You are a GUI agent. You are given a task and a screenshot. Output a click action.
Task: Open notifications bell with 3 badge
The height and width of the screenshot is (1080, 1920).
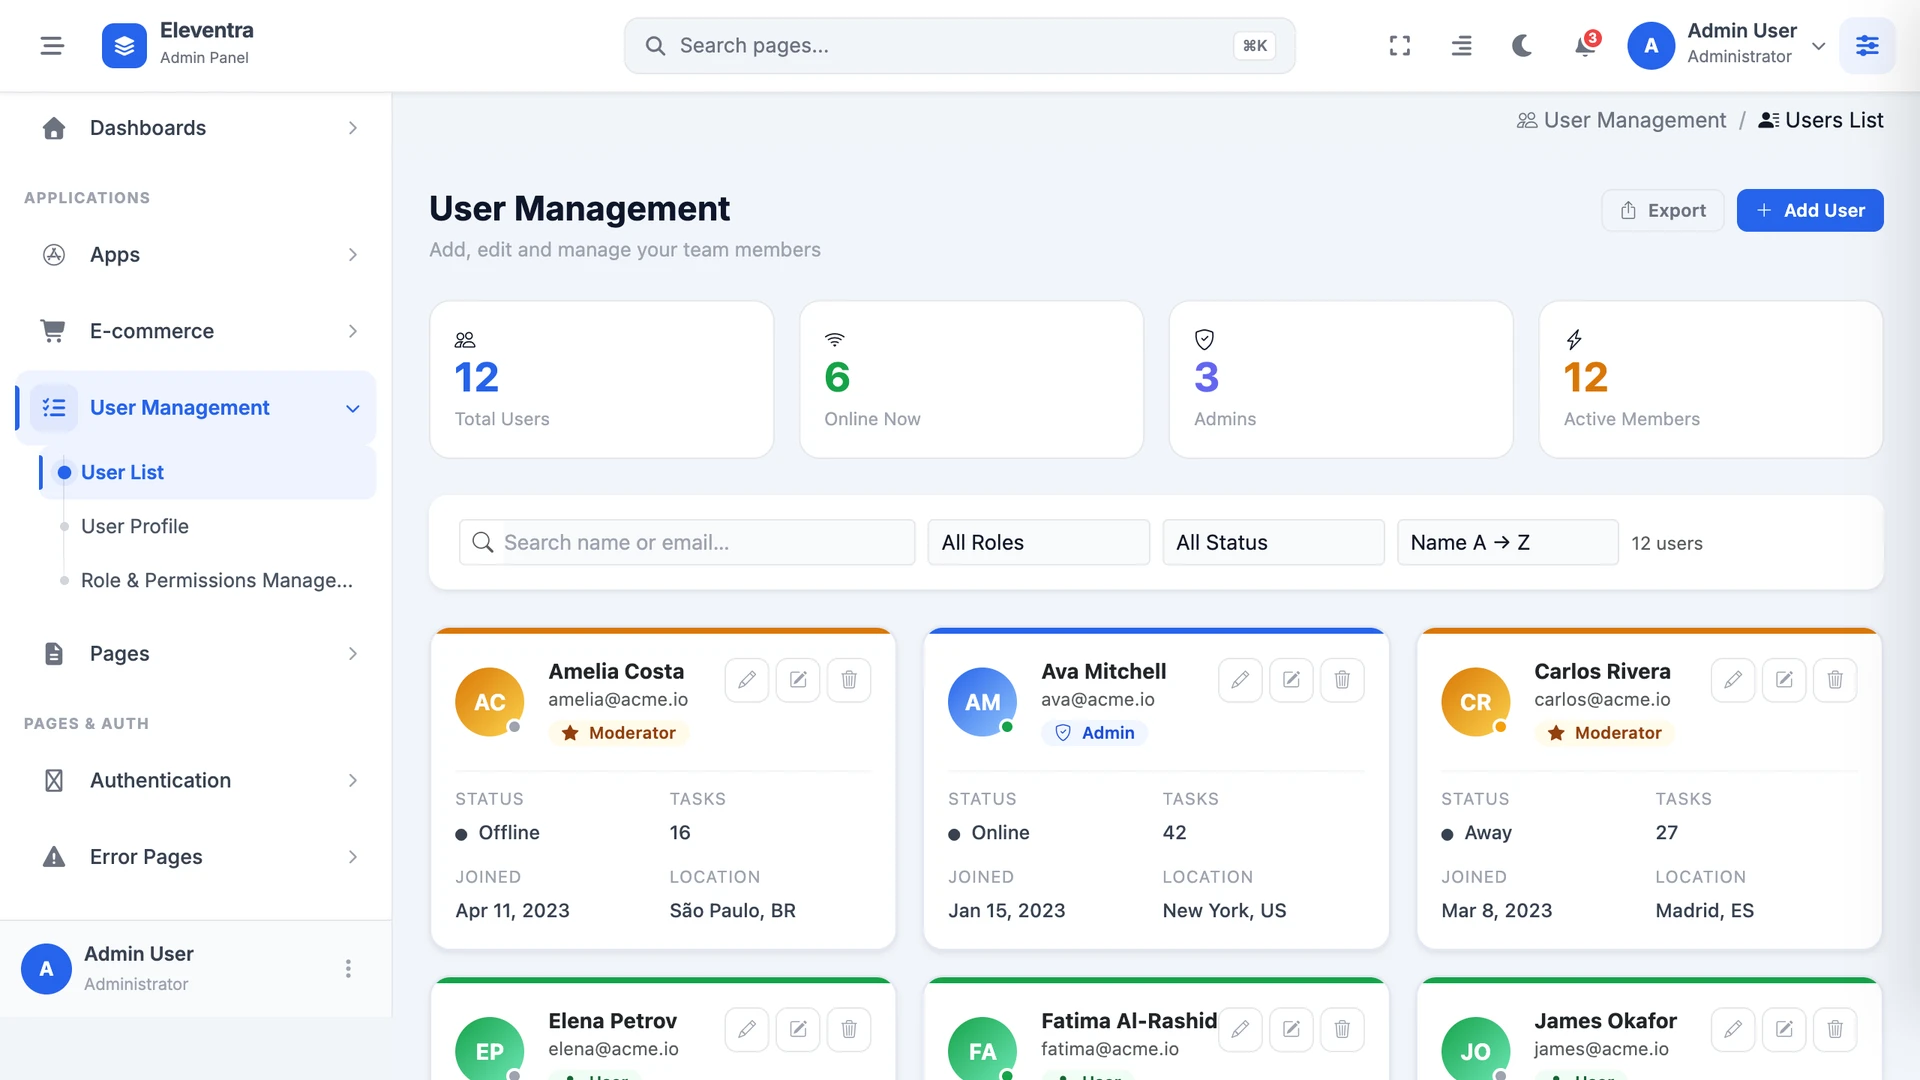[x=1585, y=45]
